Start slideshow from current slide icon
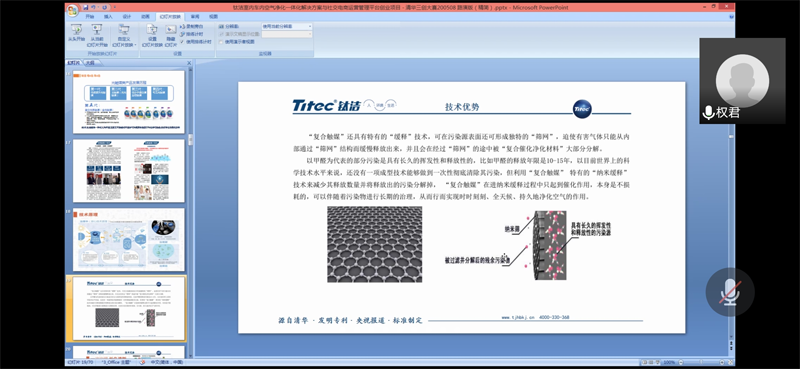 pyautogui.click(x=97, y=34)
